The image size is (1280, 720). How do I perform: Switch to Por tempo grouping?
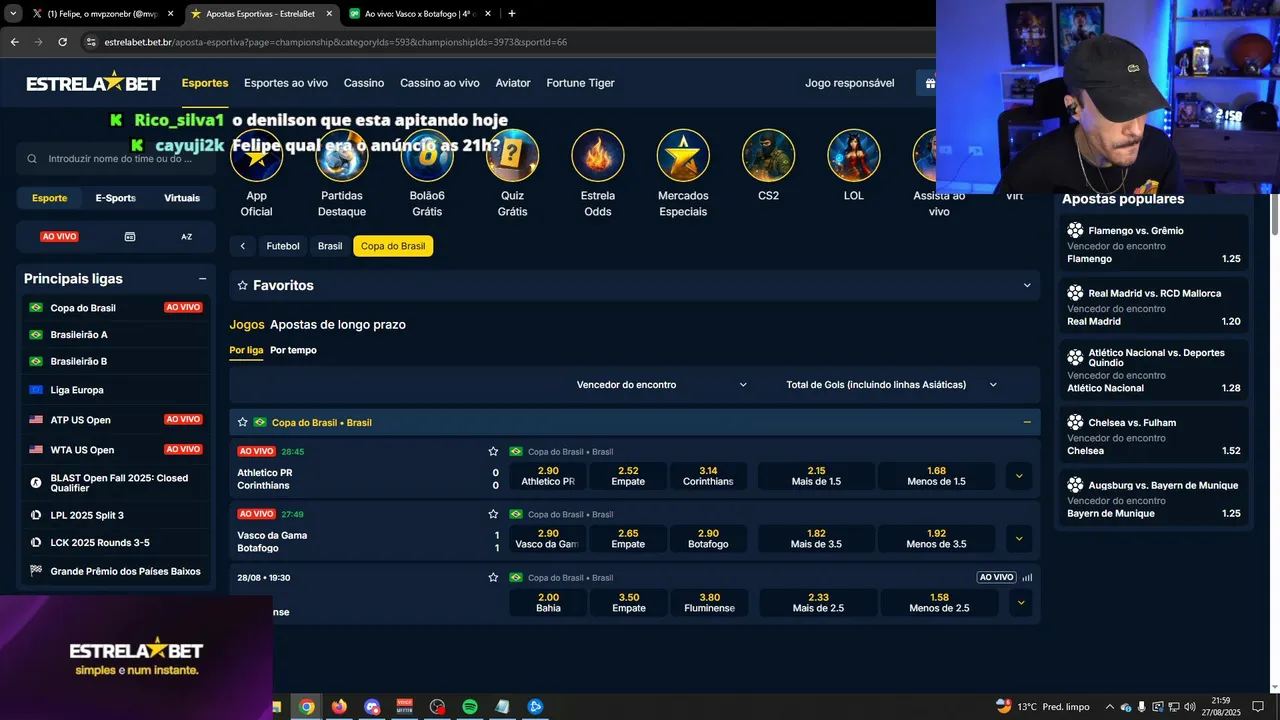point(293,350)
